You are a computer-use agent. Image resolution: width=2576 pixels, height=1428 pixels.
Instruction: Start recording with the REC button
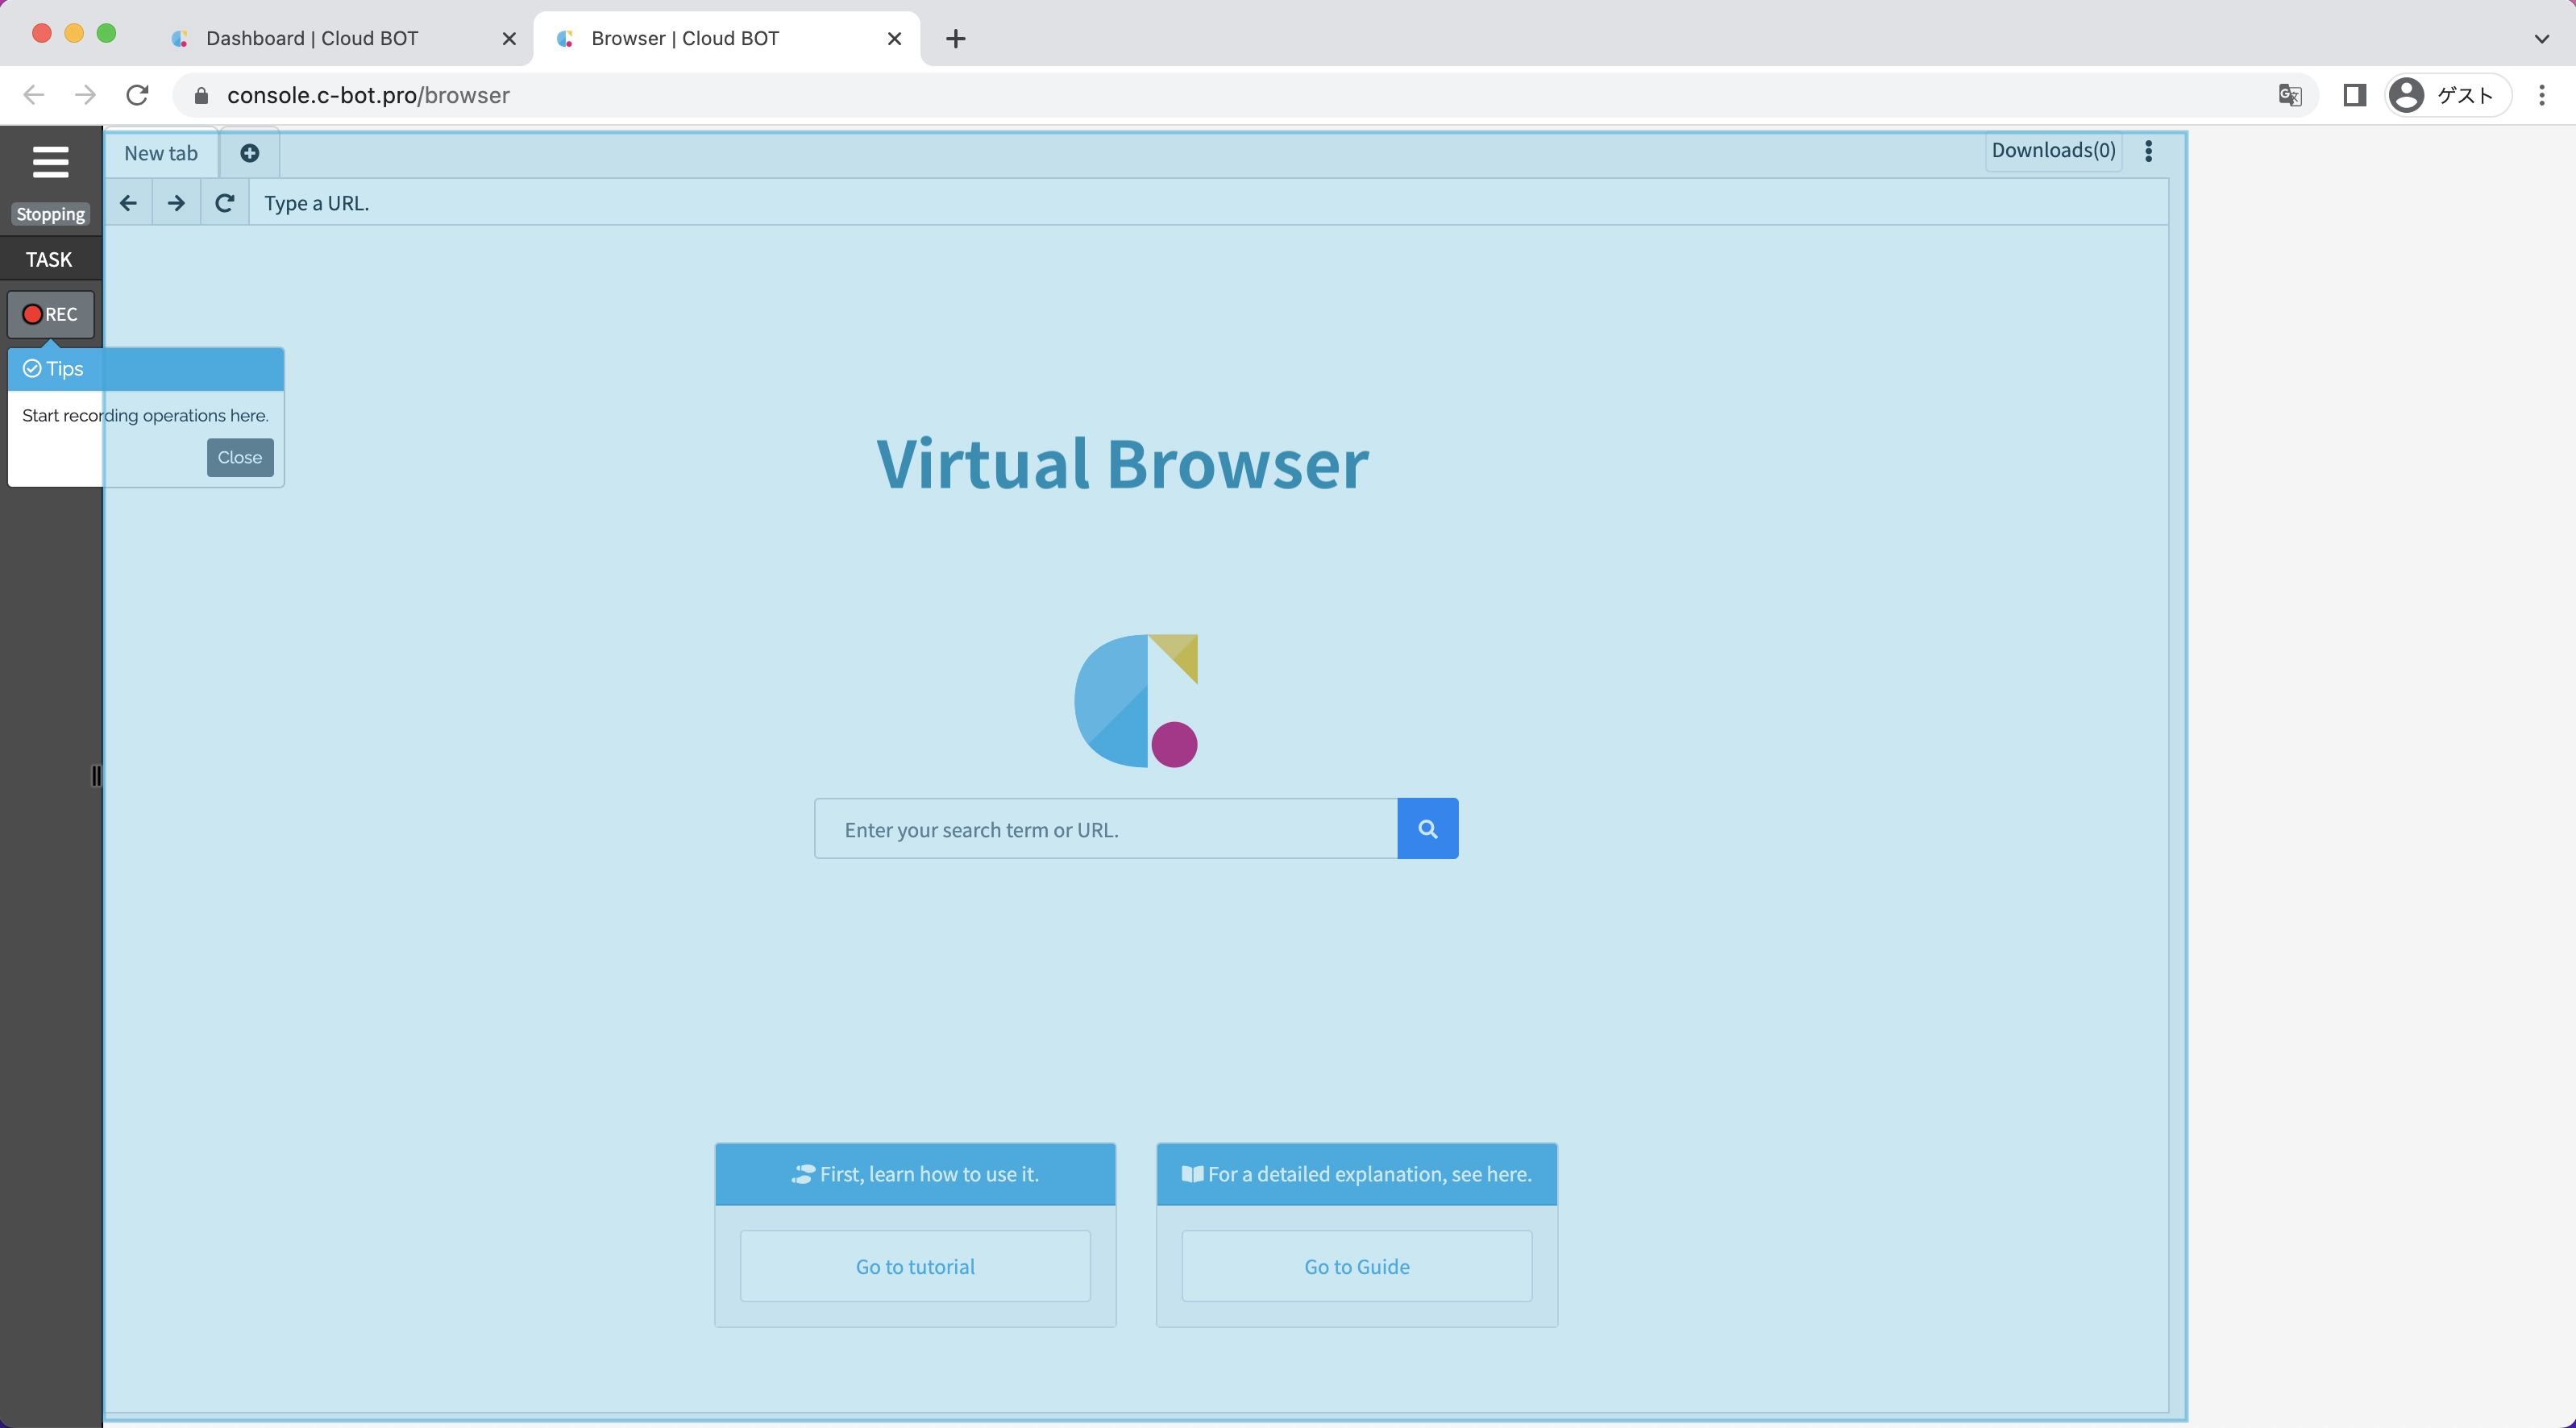[50, 314]
